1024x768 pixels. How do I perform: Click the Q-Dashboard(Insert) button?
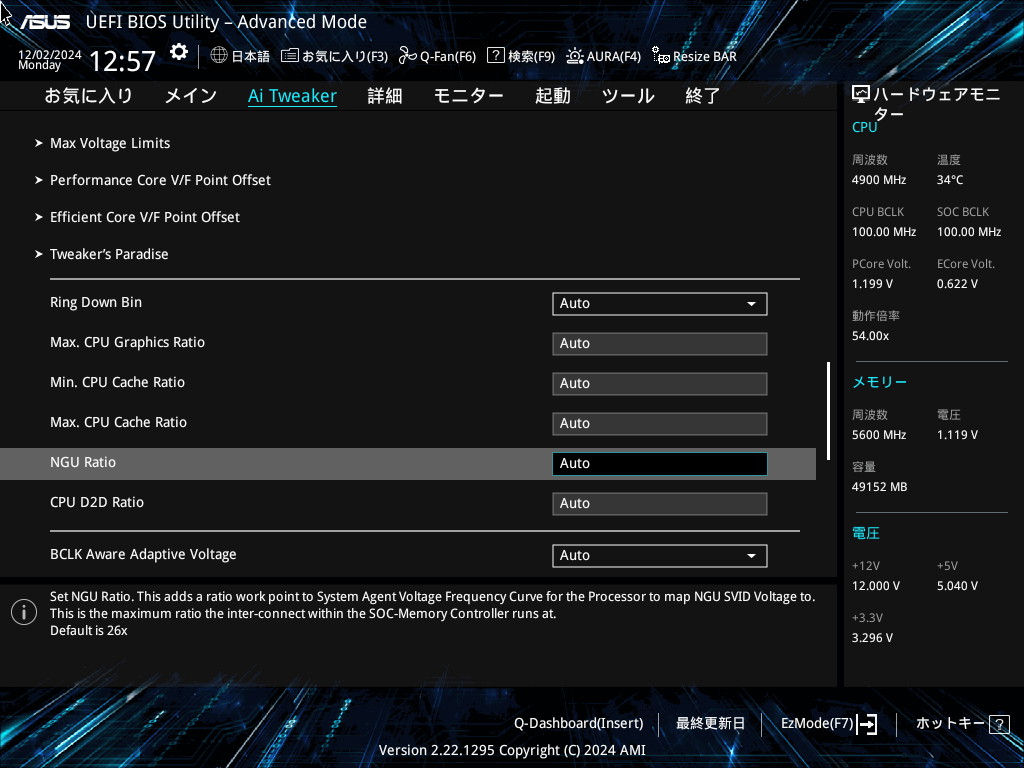tap(578, 723)
